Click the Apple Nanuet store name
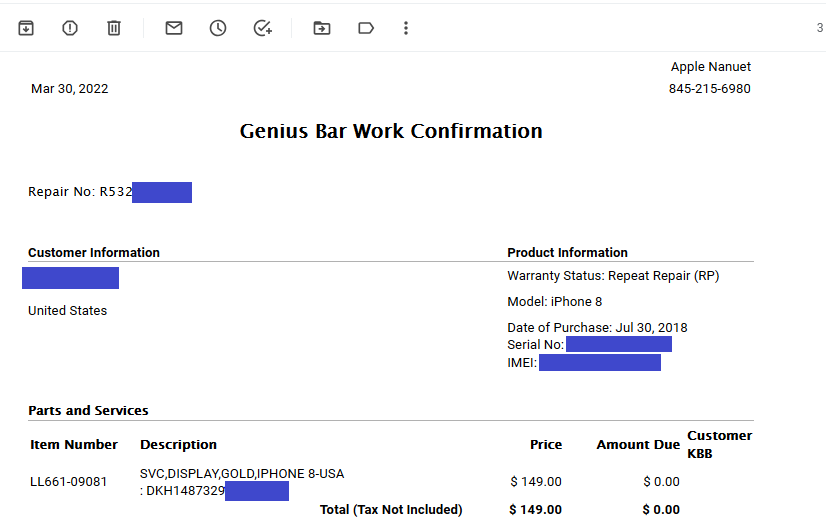This screenshot has height=531, width=826. [x=711, y=67]
